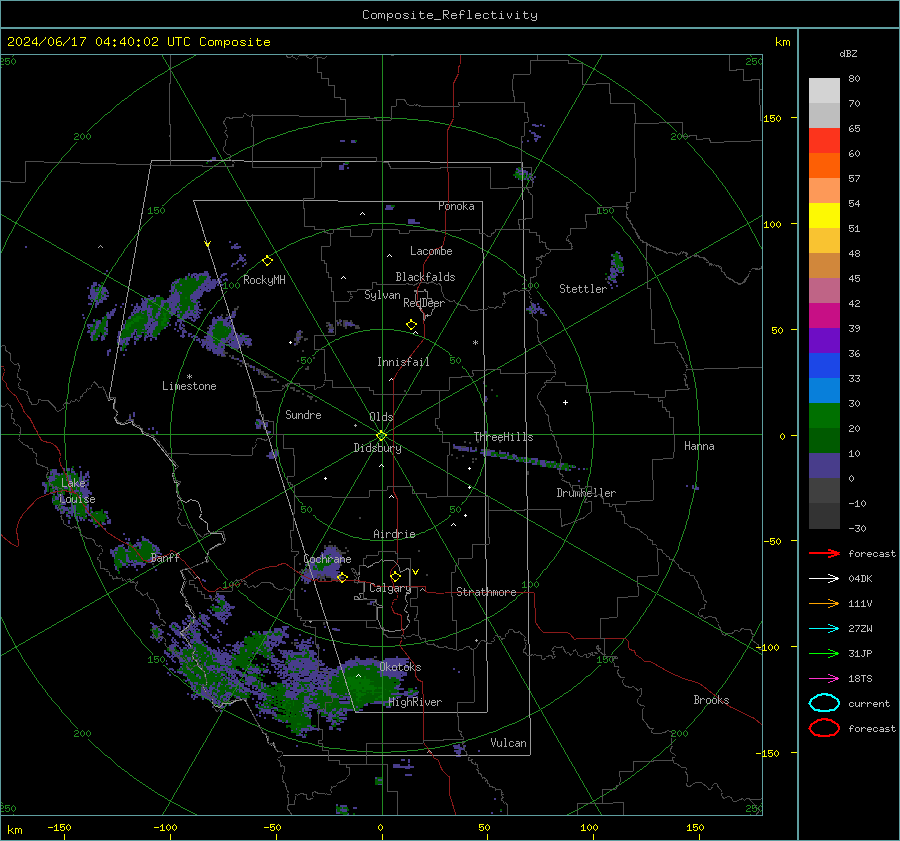Viewport: 900px width, 841px height.
Task: Click the white star marker above Limestone
Action: (x=189, y=377)
